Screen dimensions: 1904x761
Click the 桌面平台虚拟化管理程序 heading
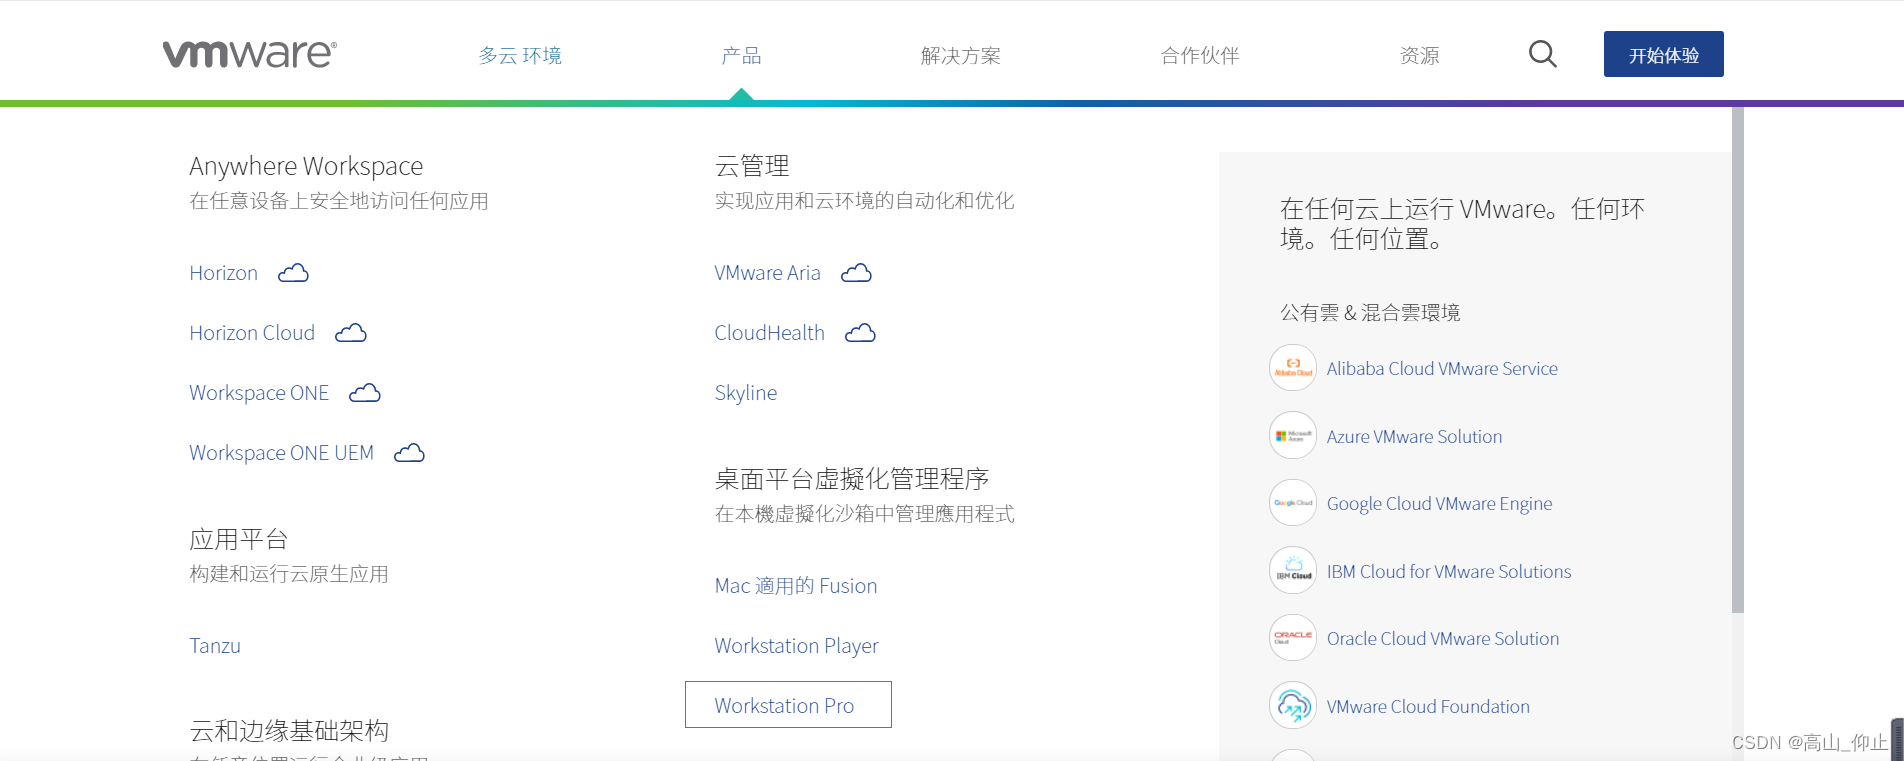pos(852,479)
